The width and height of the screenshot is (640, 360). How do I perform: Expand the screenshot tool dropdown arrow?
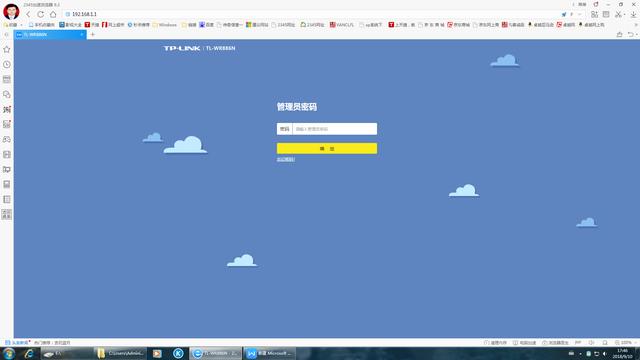coord(624,15)
